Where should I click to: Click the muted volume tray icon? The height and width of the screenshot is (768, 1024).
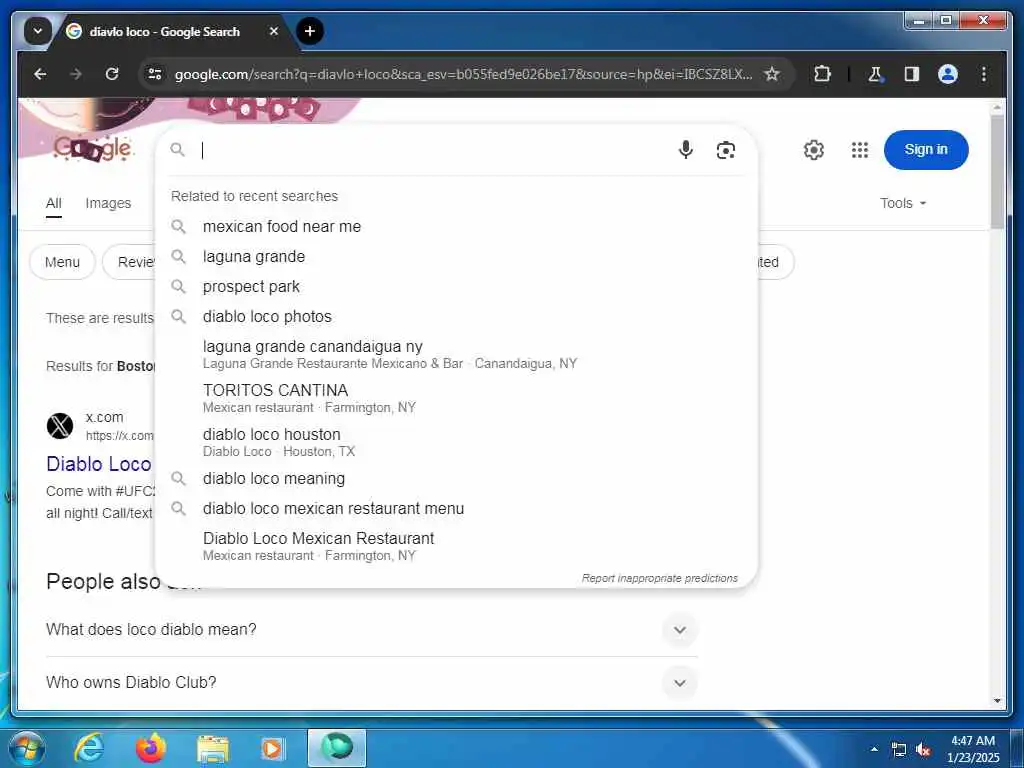(923, 750)
